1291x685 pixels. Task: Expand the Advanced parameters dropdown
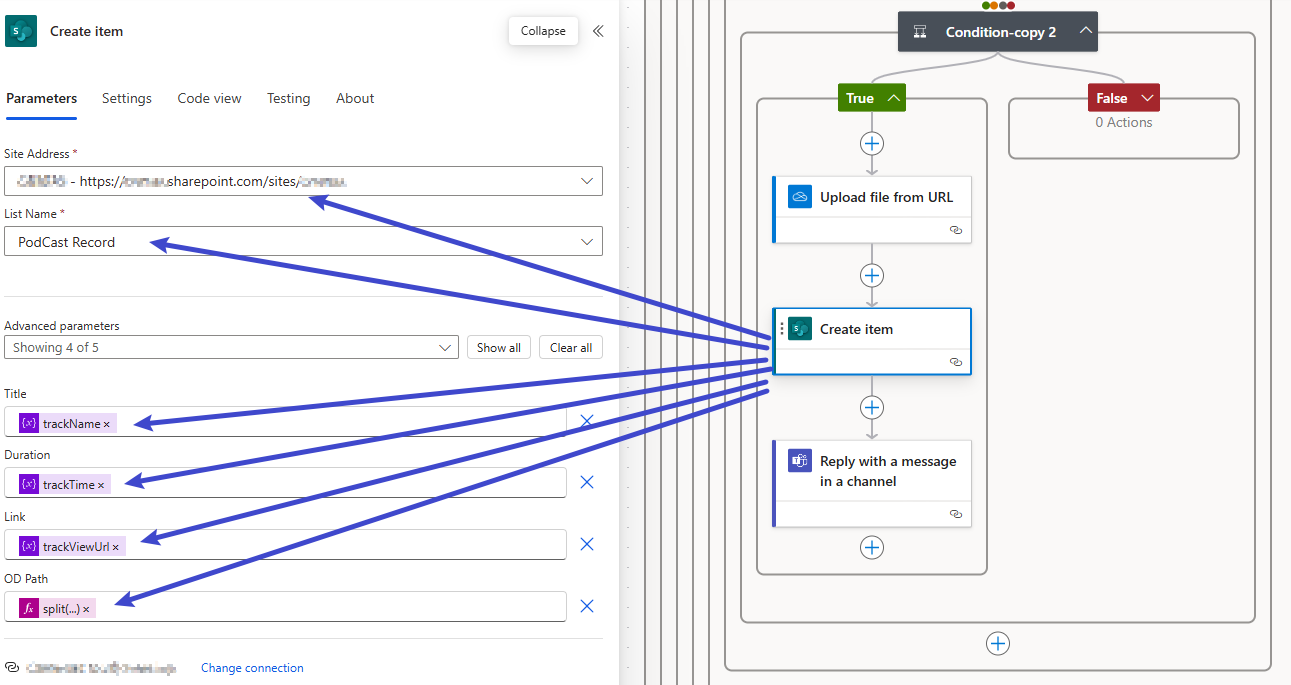pyautogui.click(x=445, y=348)
